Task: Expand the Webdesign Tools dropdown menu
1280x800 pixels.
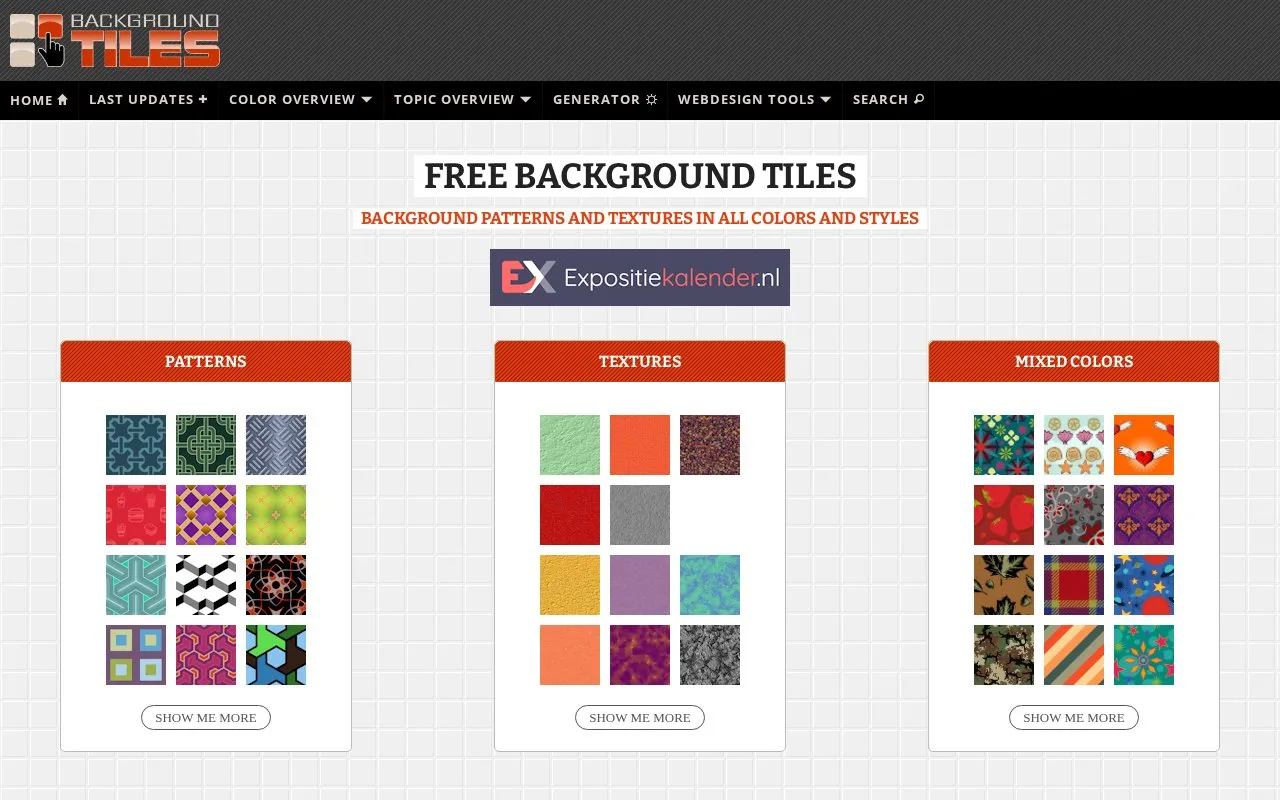Action: [x=754, y=100]
